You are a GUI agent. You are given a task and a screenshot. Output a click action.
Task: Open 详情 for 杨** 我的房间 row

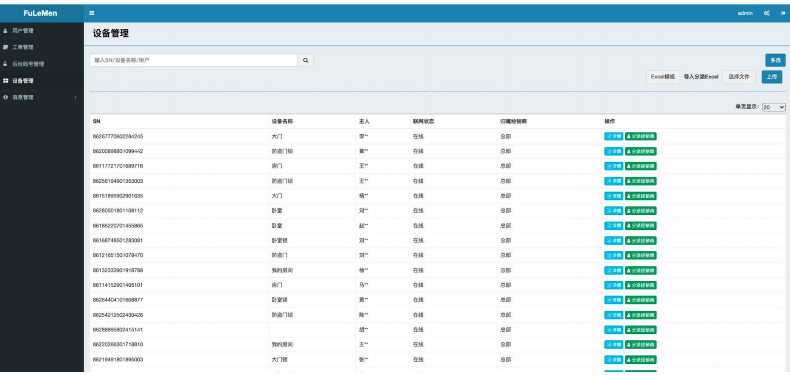pos(613,270)
